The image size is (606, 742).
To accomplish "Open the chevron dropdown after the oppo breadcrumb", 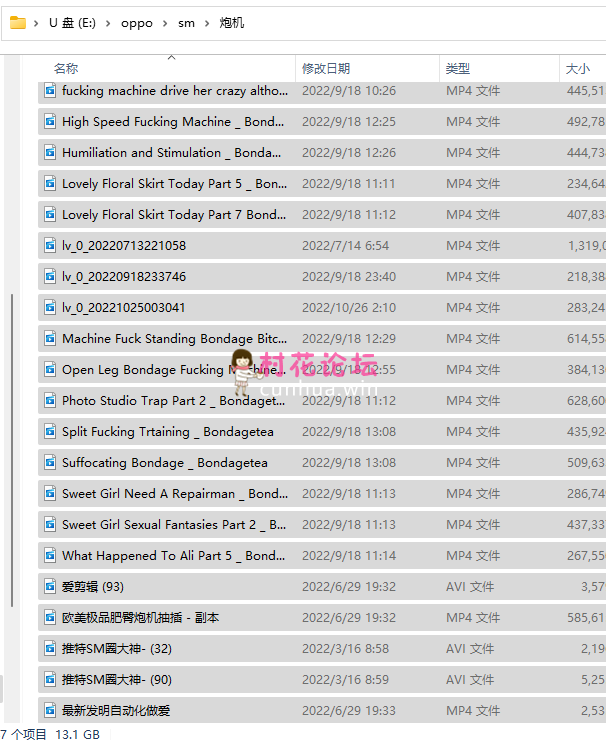I will [x=165, y=23].
